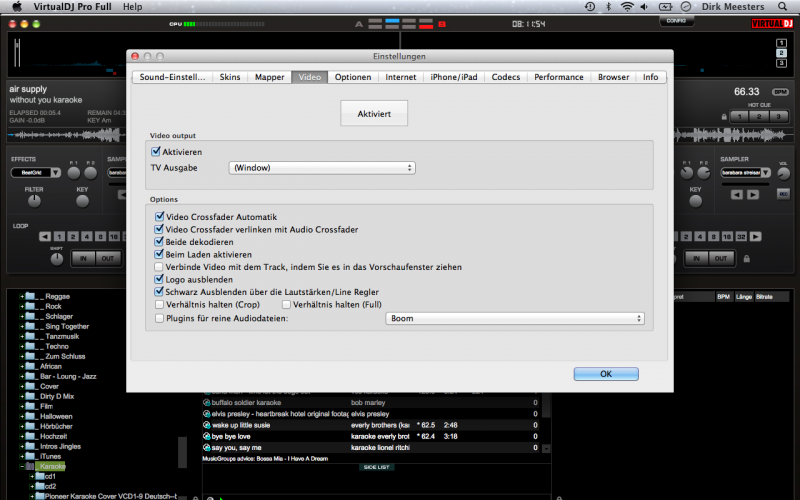Enable Plugins für reine Audiodateien checkbox
800x500 pixels.
[x=159, y=318]
